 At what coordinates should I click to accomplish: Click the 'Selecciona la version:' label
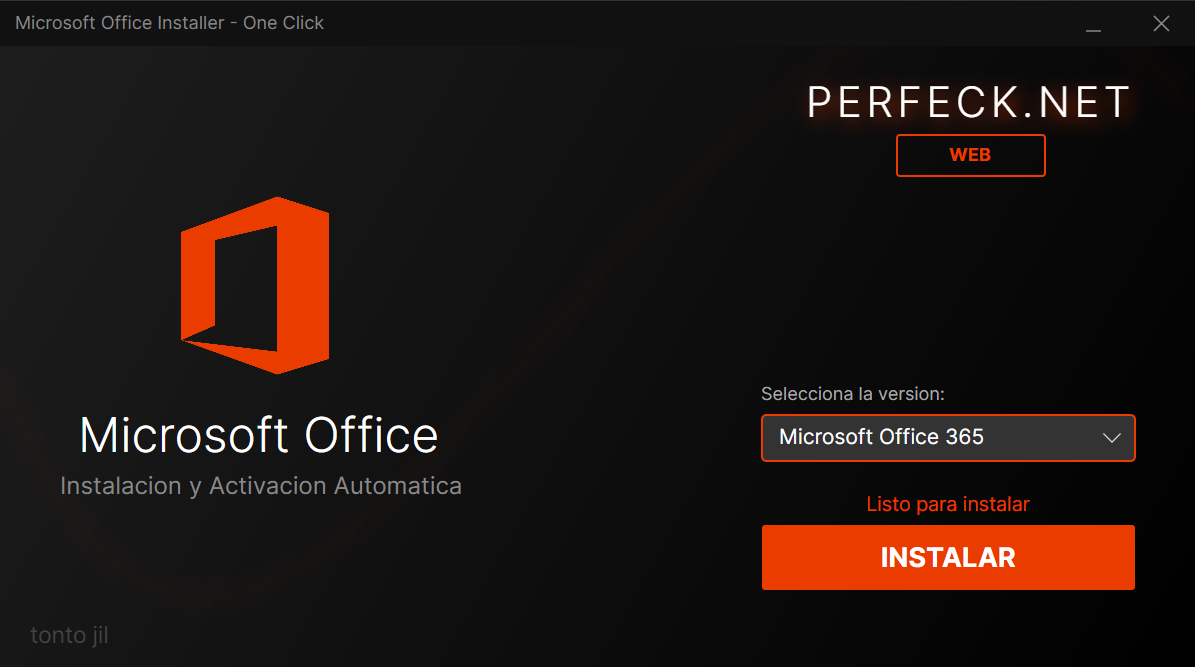click(852, 394)
